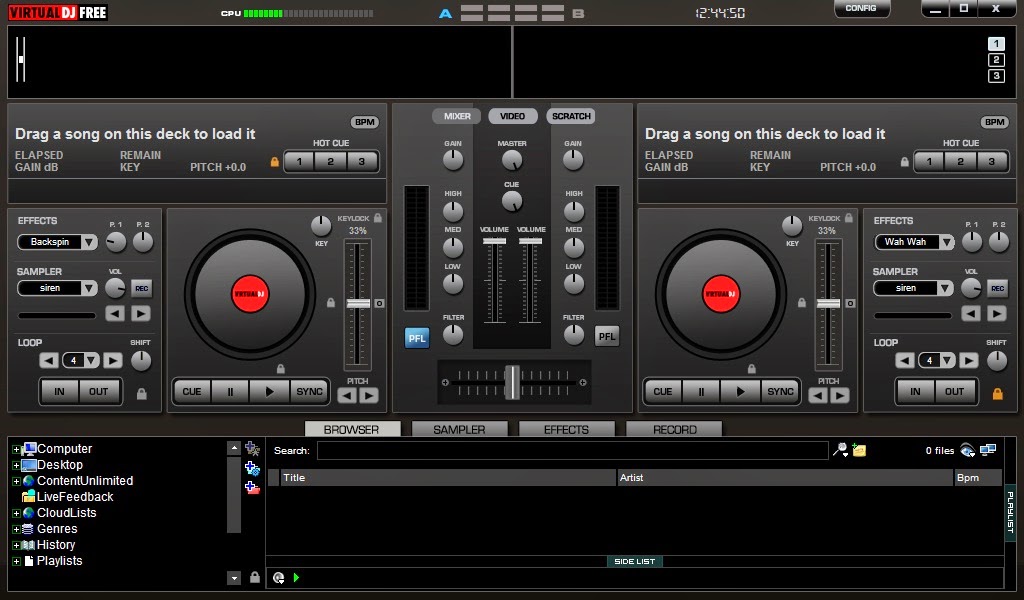Click the right deck play button
1024x600 pixels.
tap(740, 392)
